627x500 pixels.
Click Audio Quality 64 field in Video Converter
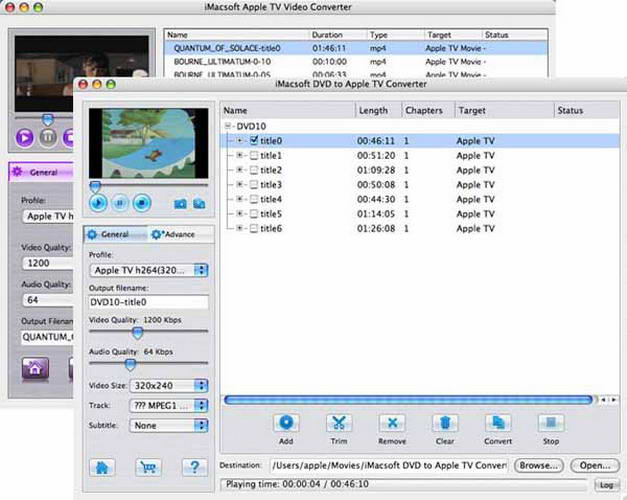pos(48,300)
